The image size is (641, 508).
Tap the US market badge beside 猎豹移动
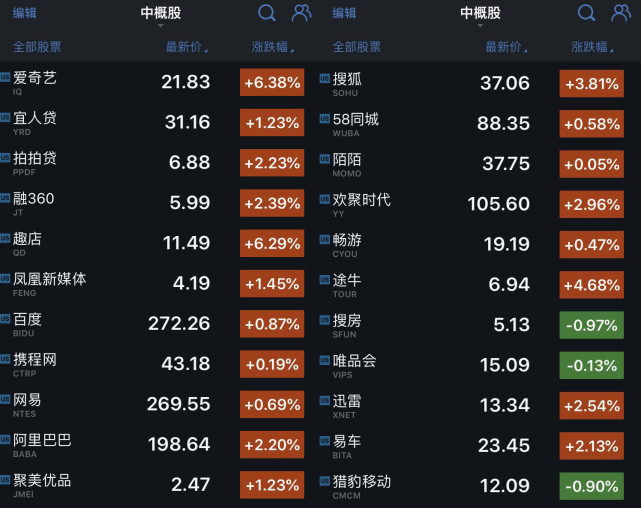(x=325, y=481)
